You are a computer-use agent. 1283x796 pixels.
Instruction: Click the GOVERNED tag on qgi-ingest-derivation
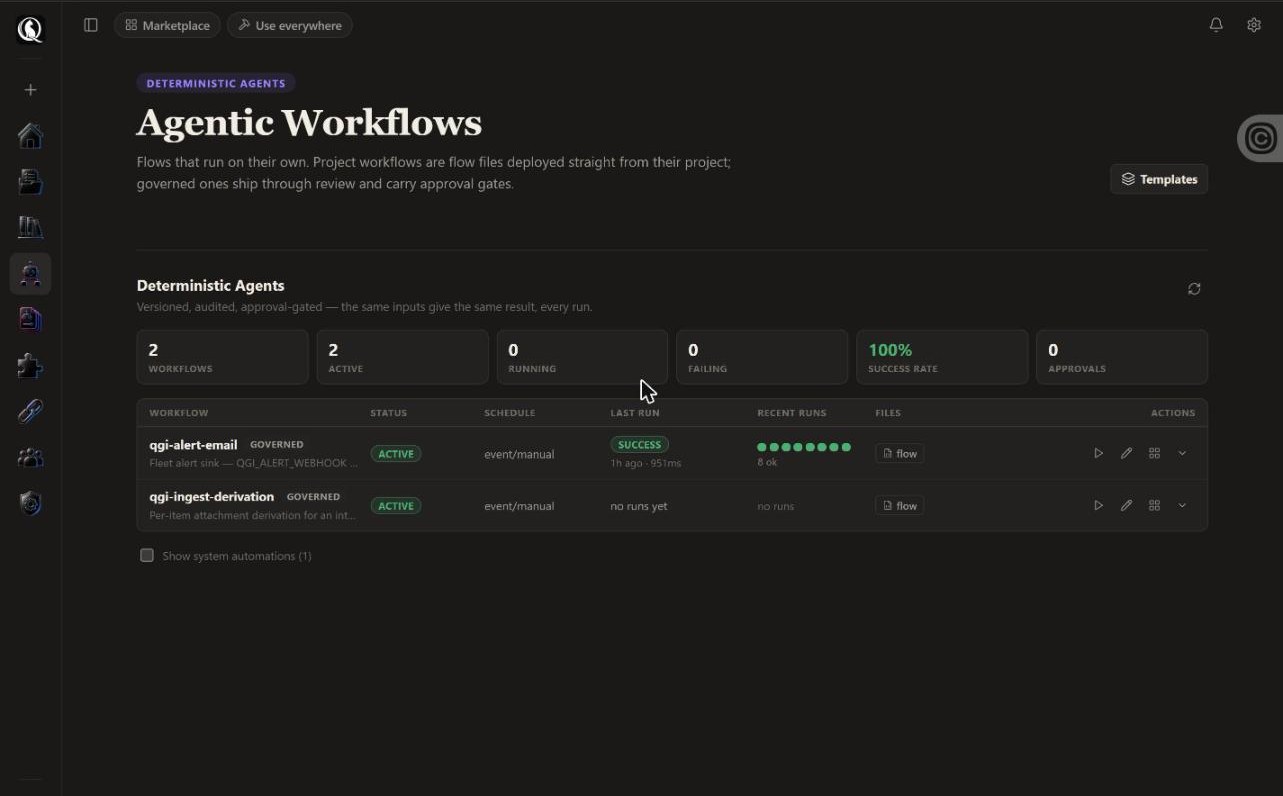click(x=313, y=496)
